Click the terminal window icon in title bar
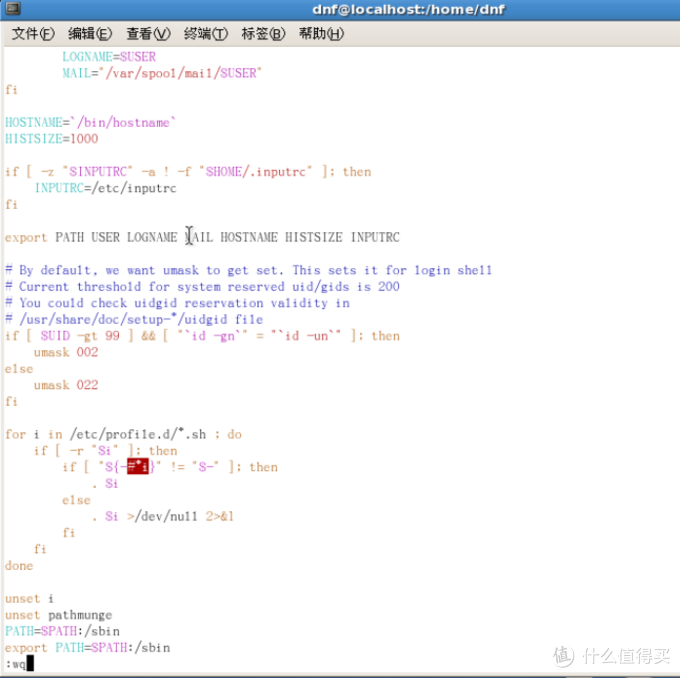 click(x=13, y=8)
